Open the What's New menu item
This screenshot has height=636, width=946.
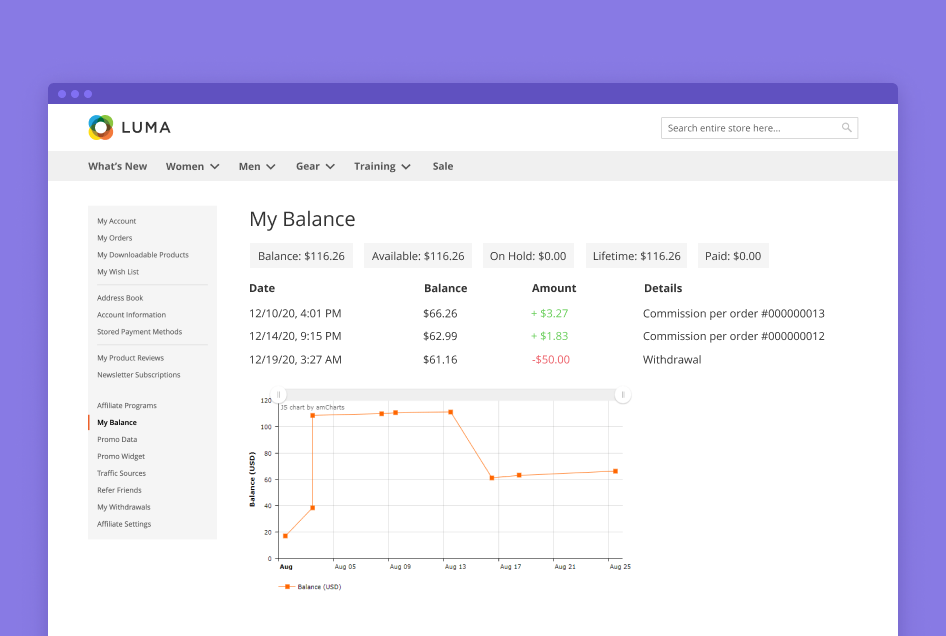tap(117, 166)
